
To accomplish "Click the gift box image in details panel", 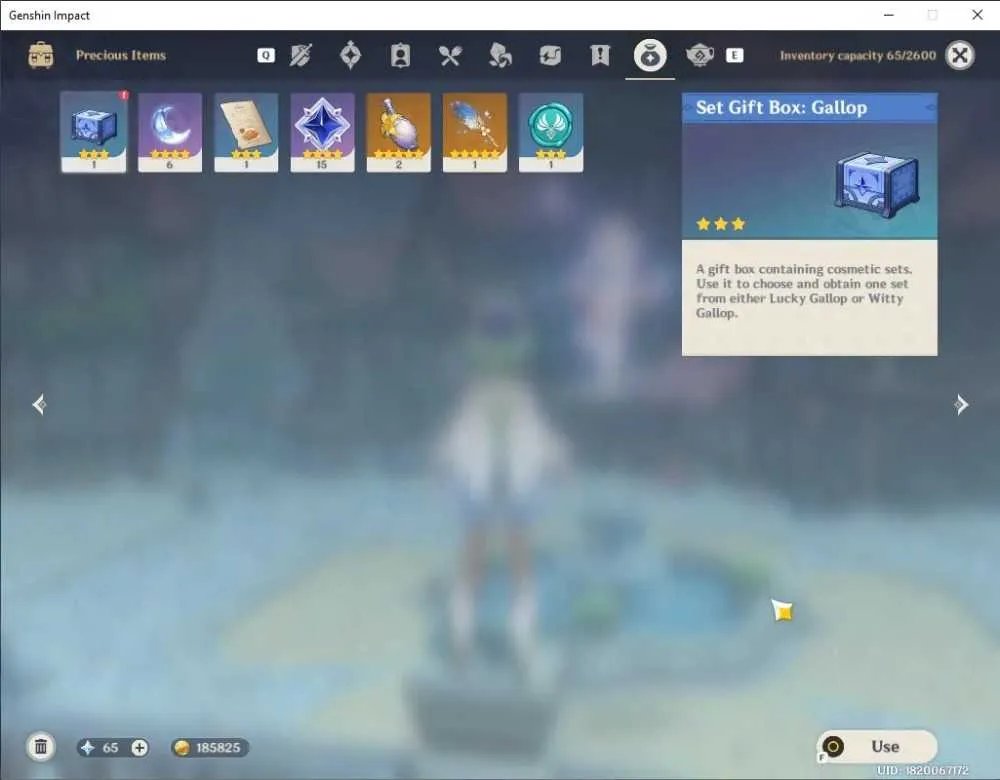I will click(x=877, y=184).
